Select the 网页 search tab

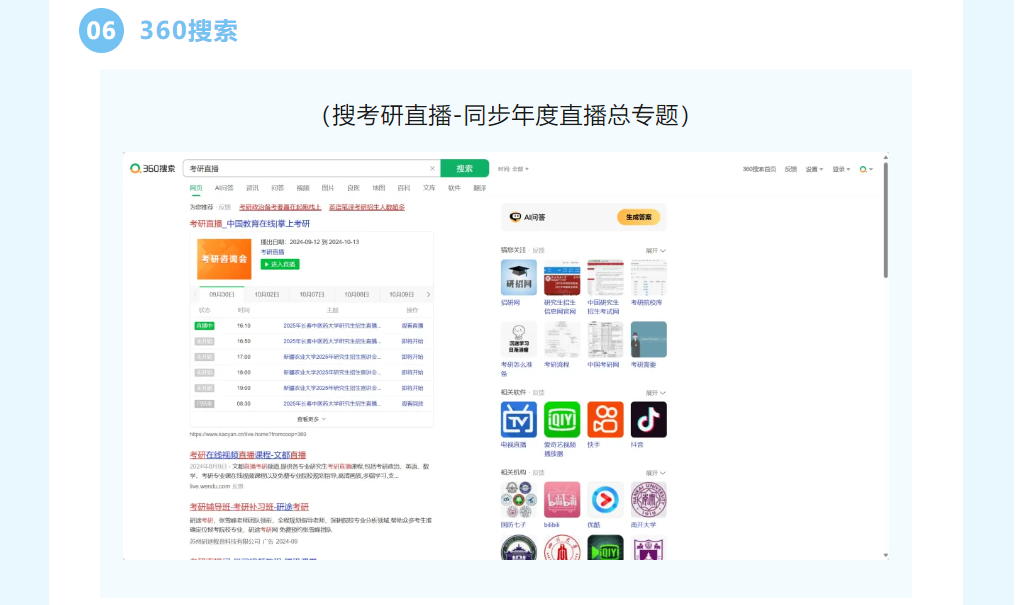point(196,188)
